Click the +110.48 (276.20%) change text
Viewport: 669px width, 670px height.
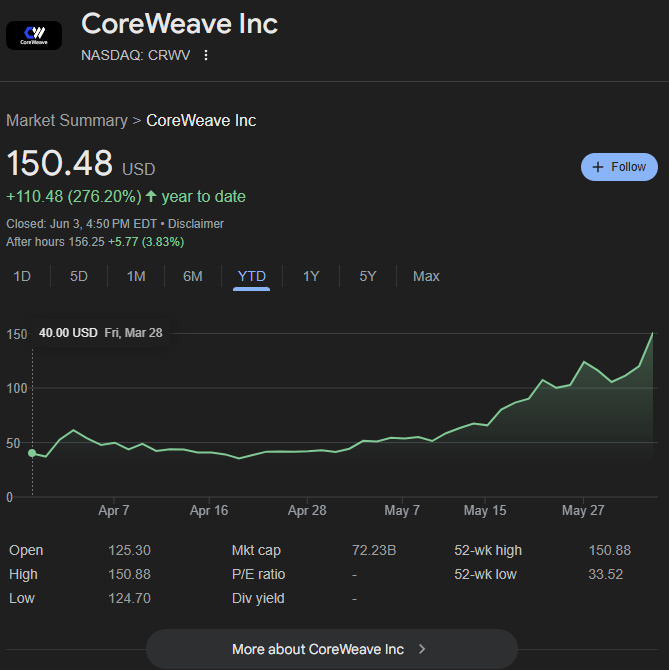click(x=74, y=197)
